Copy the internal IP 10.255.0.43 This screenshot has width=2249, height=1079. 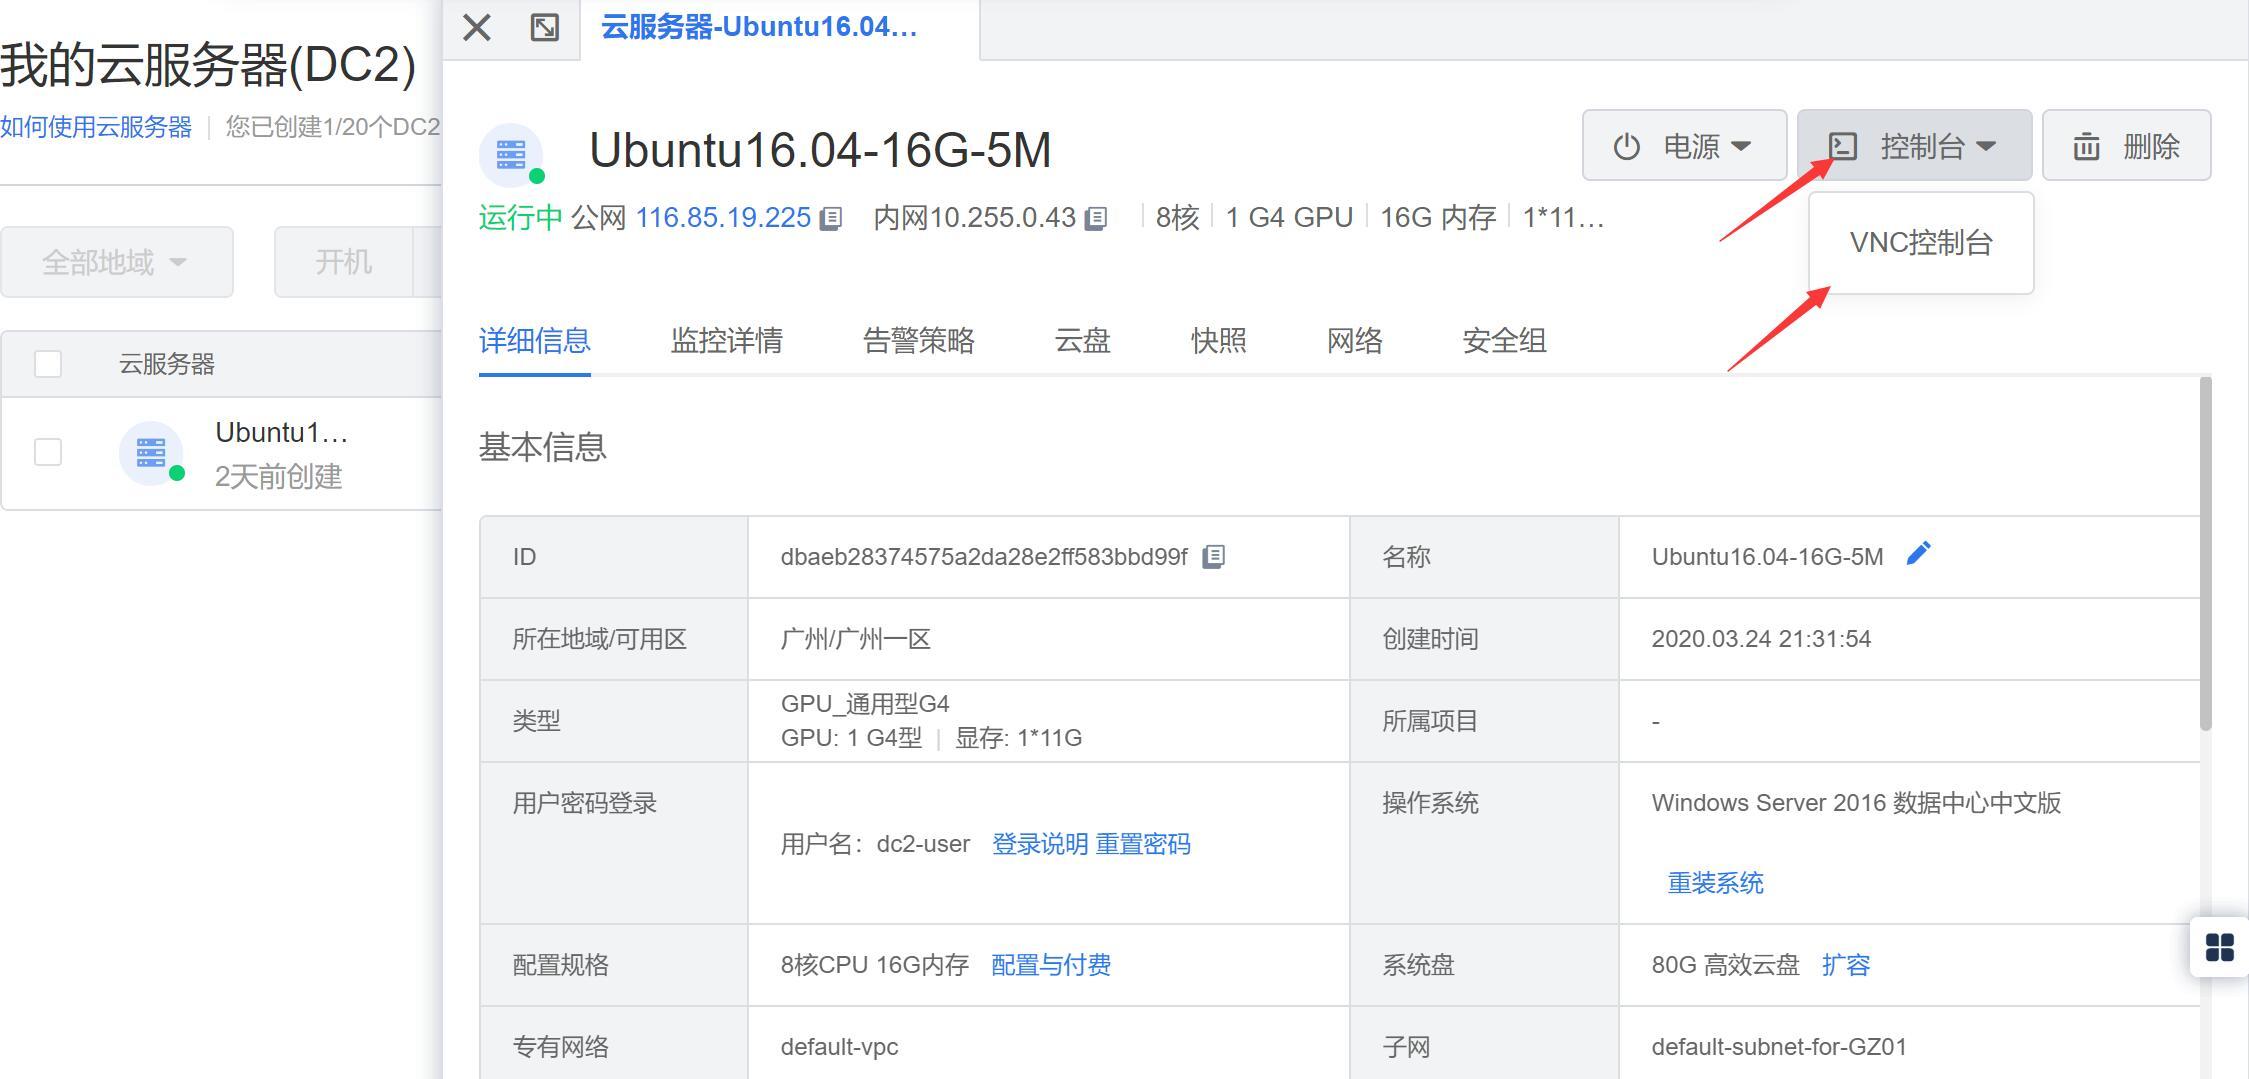(x=1096, y=218)
